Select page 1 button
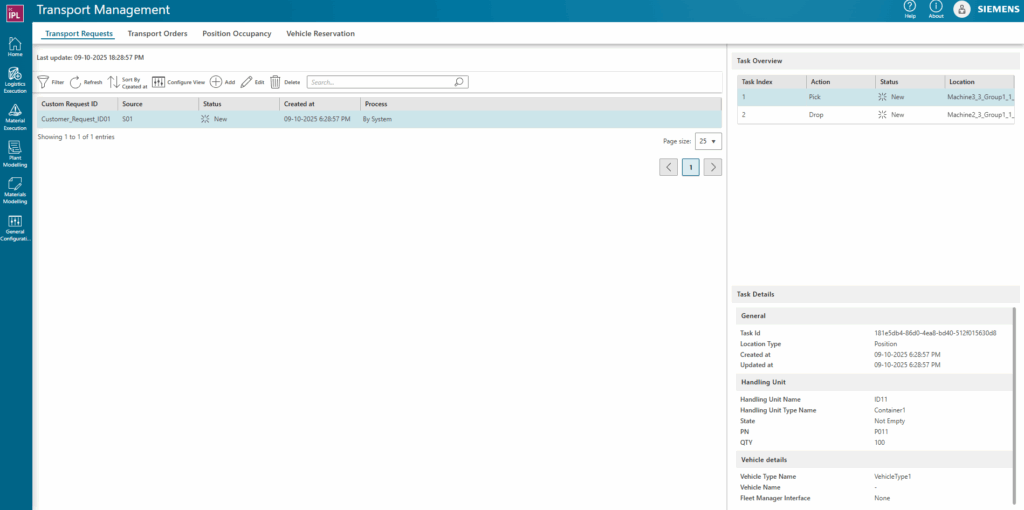 [x=690, y=167]
